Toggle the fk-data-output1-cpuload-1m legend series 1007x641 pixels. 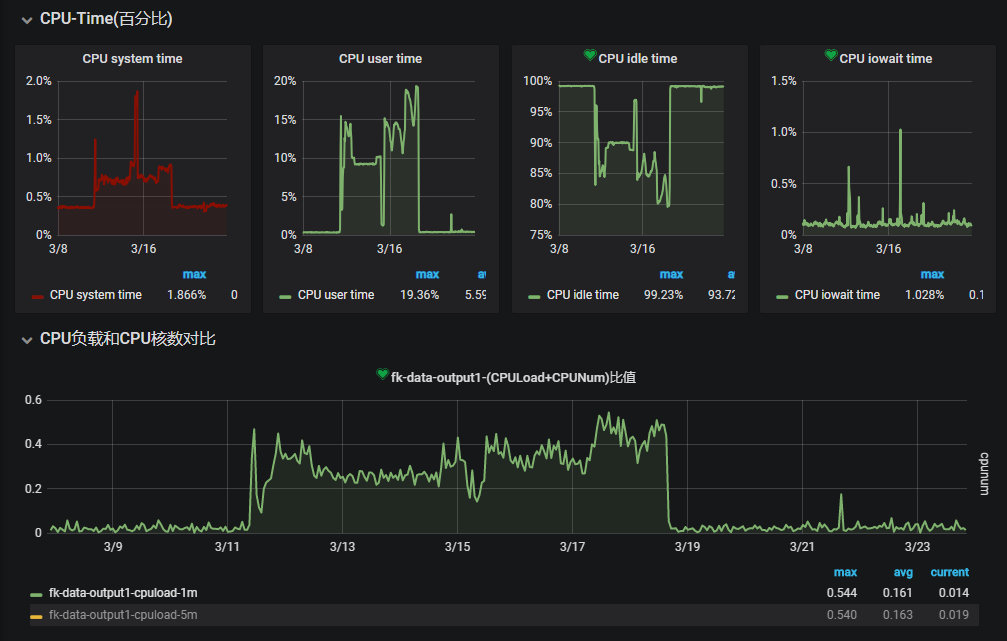123,593
